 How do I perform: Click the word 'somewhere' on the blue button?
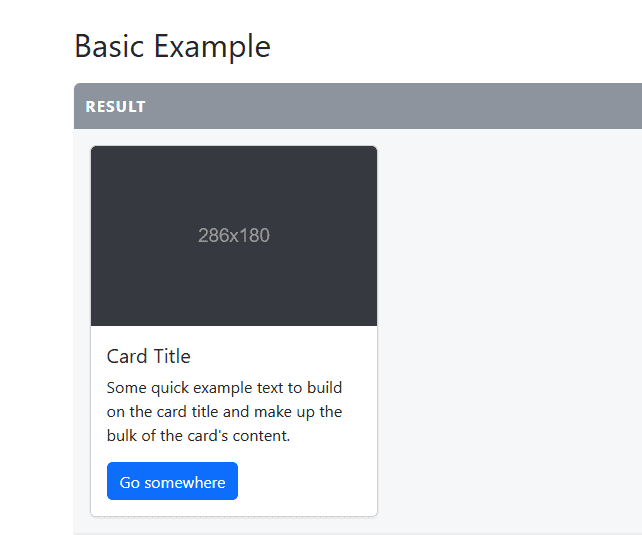click(x=185, y=483)
